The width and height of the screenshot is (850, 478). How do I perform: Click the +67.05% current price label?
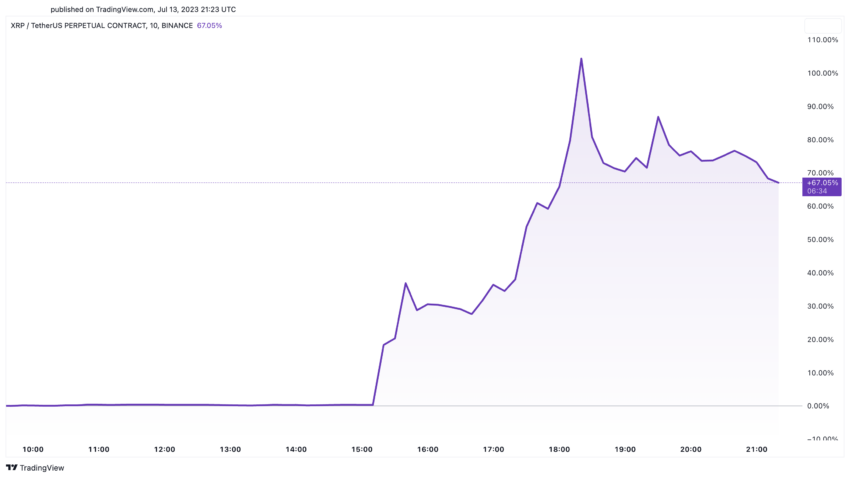822,183
